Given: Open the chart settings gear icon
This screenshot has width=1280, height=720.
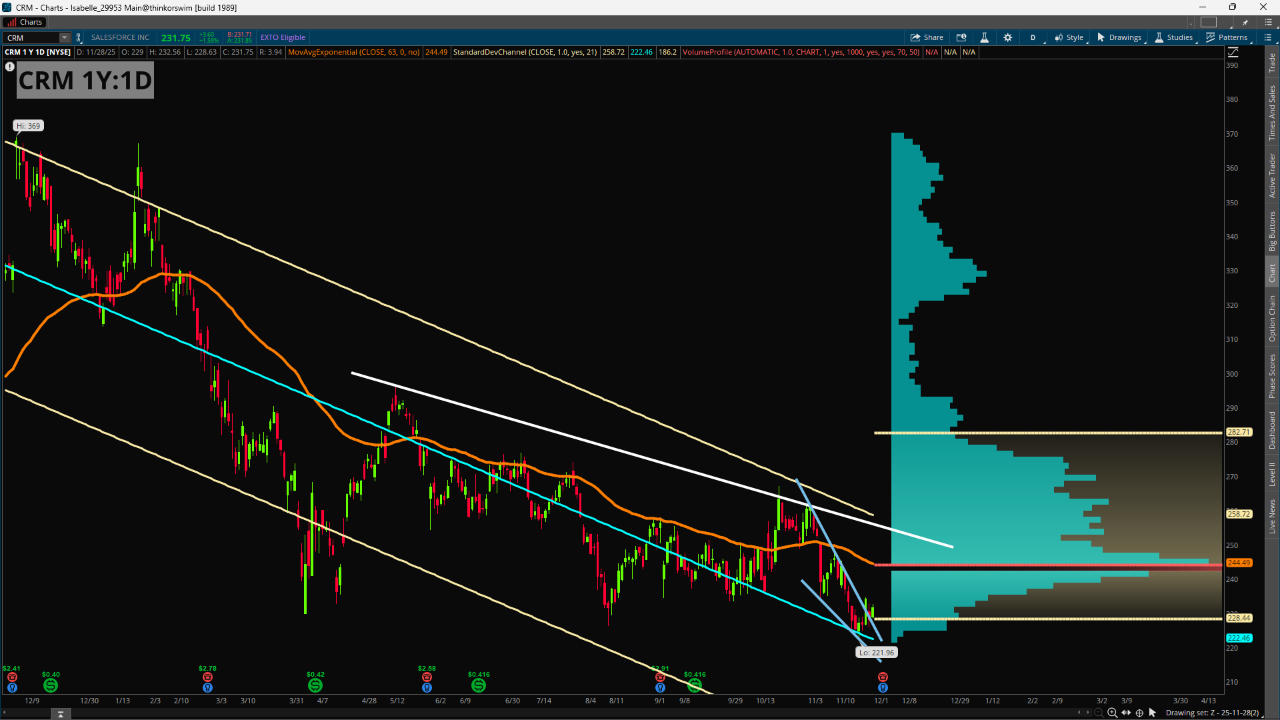Looking at the screenshot, I should tap(1007, 37).
